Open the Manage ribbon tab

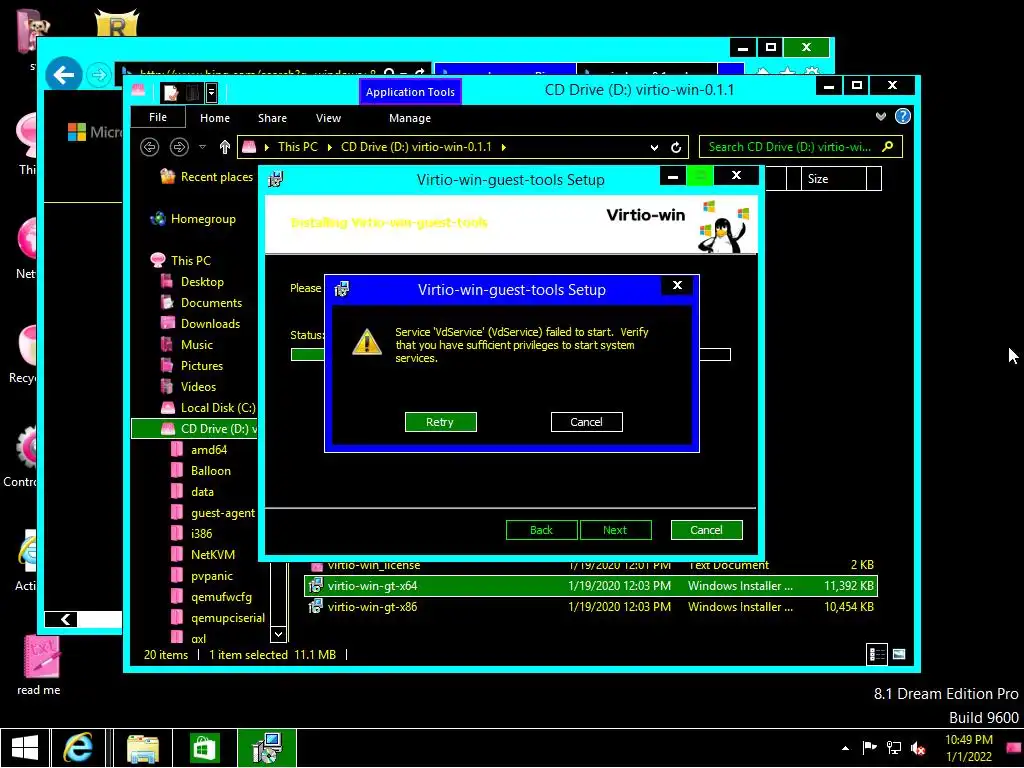pyautogui.click(x=409, y=118)
